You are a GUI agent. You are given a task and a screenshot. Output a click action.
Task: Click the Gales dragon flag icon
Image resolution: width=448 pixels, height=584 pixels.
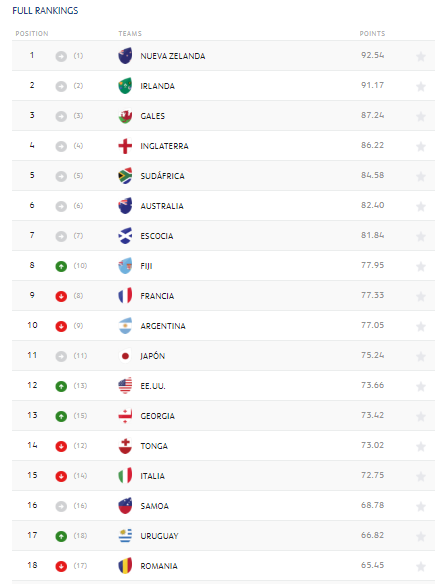click(x=125, y=116)
